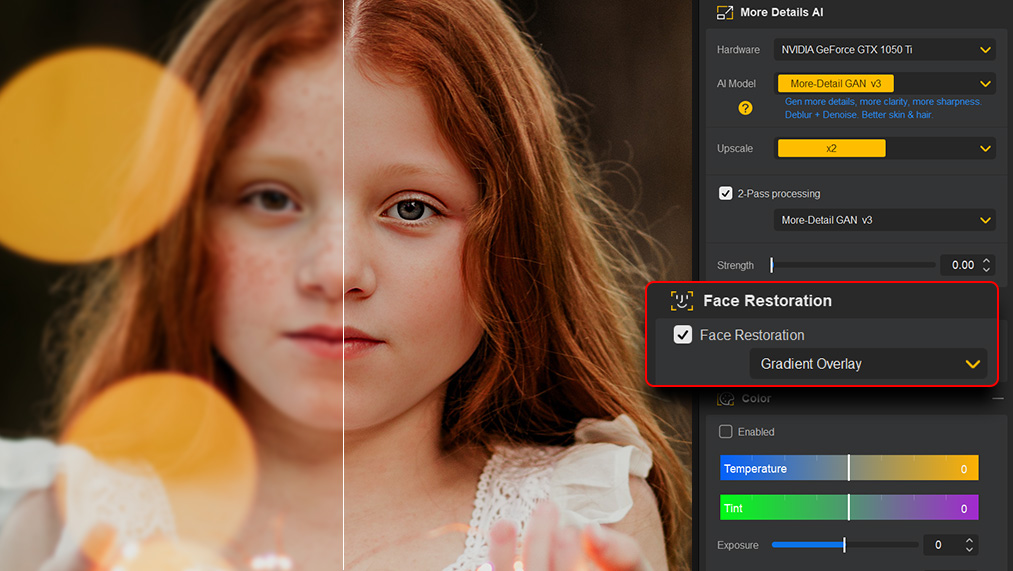Click the Temperature color slider
1013x571 pixels.
tap(848, 468)
